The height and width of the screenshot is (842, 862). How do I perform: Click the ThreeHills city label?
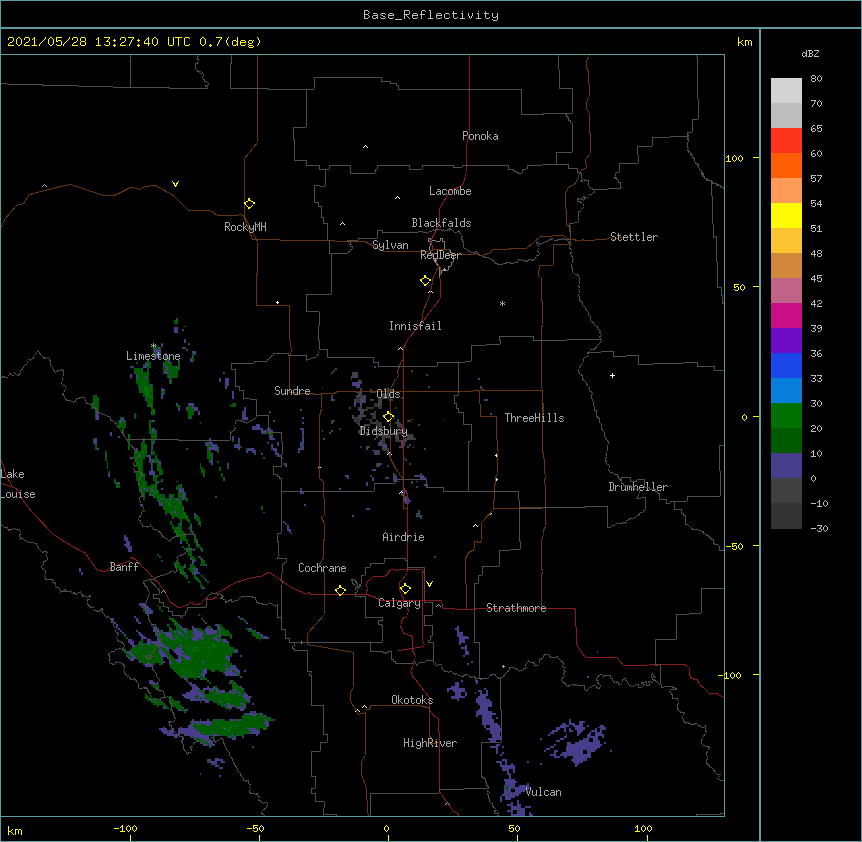(x=534, y=418)
